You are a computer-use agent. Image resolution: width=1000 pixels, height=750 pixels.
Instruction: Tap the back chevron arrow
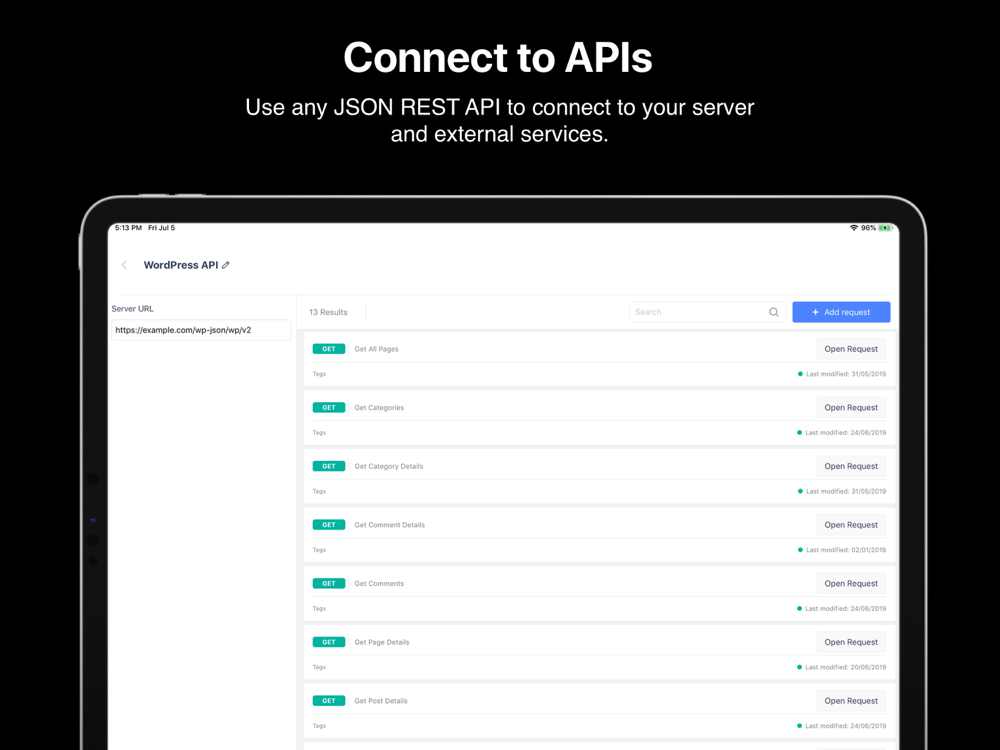coord(124,265)
